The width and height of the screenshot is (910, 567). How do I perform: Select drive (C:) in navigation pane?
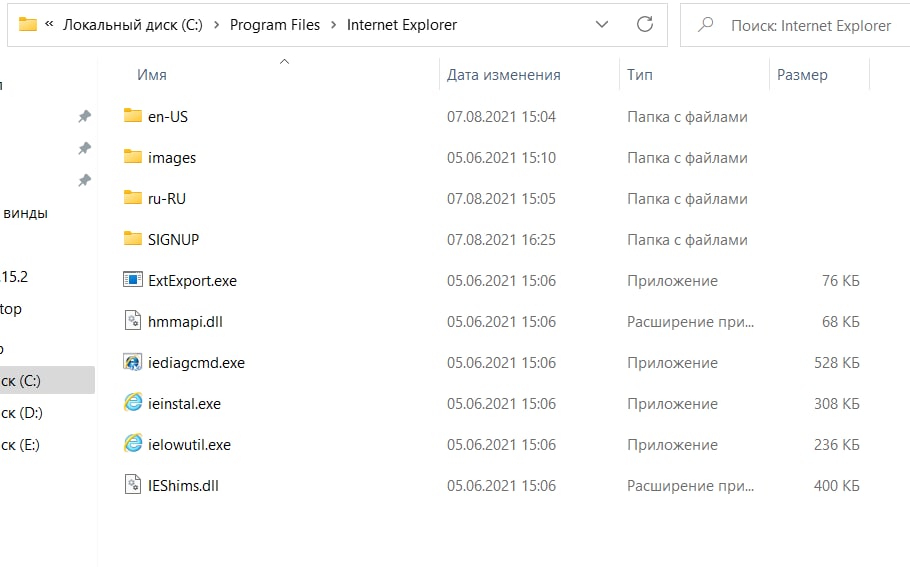[47, 380]
